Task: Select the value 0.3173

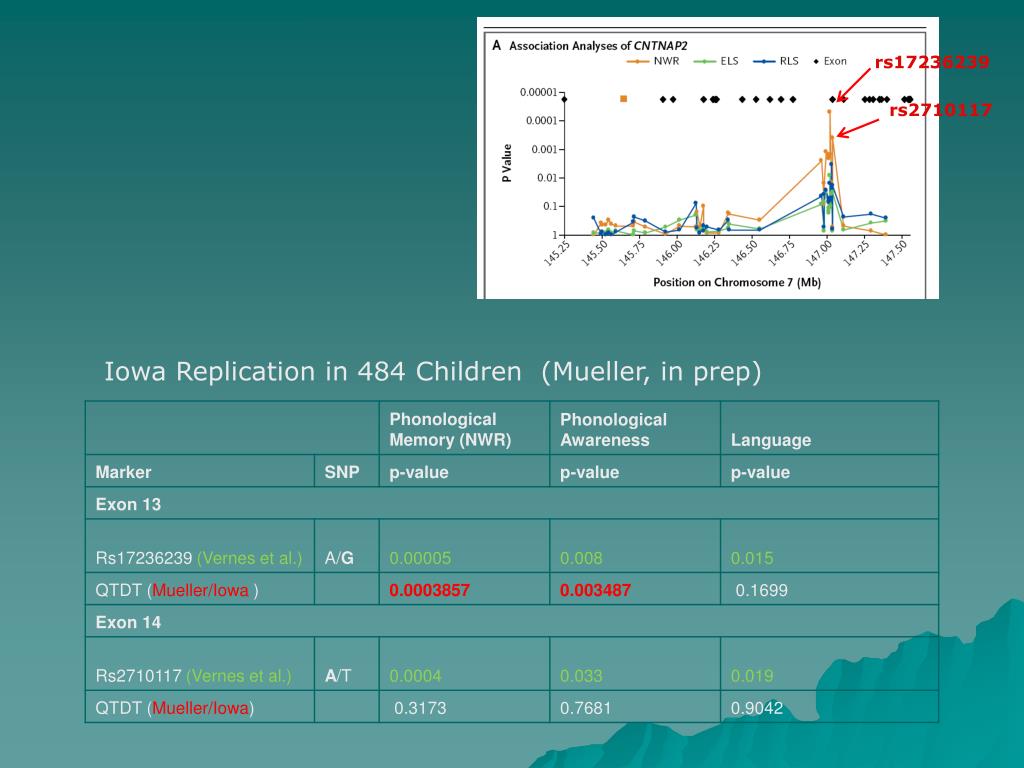Action: [420, 708]
